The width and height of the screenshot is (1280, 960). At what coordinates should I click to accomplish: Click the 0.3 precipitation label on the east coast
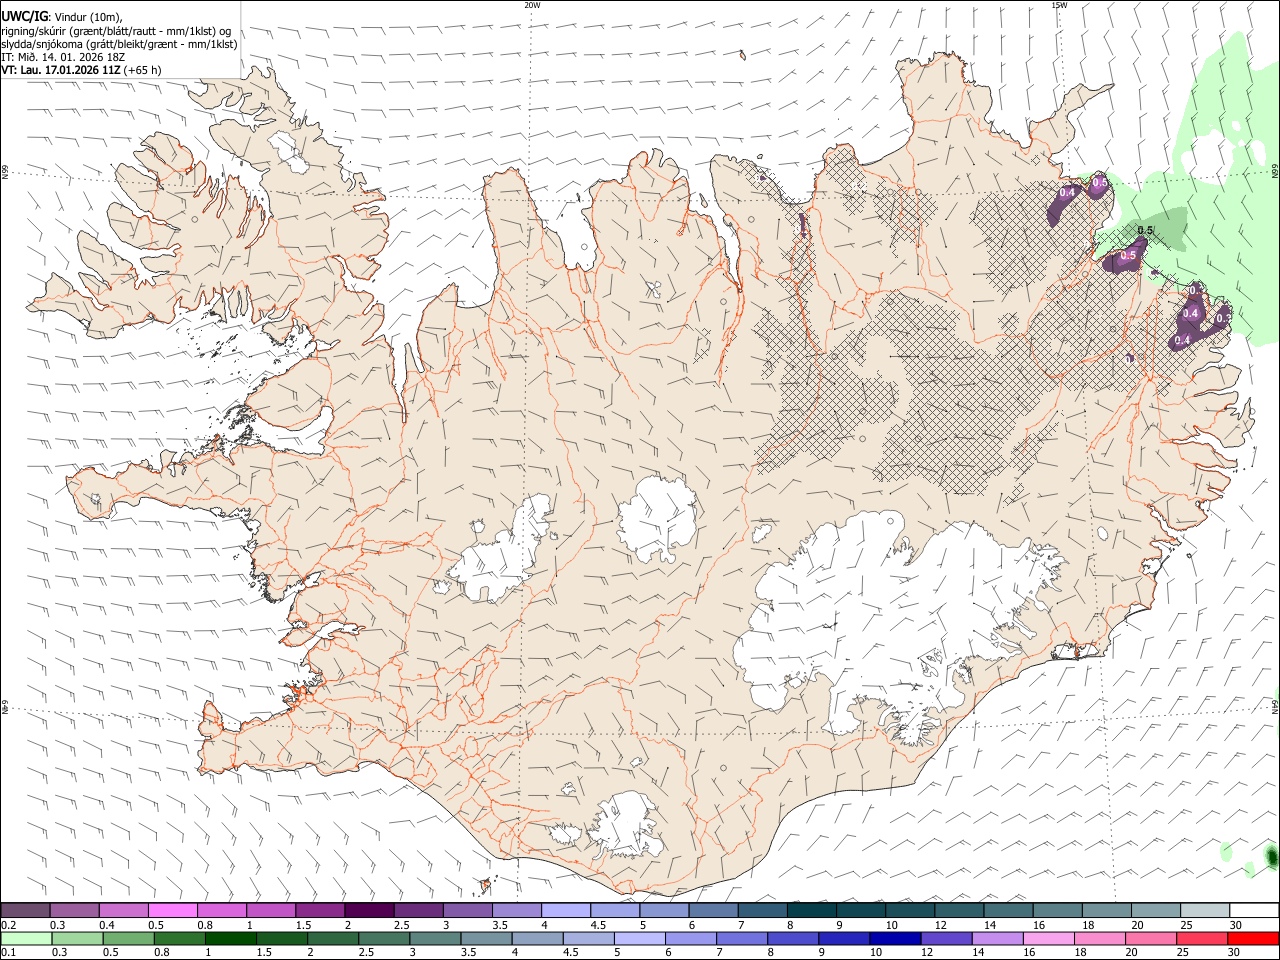point(1223,317)
